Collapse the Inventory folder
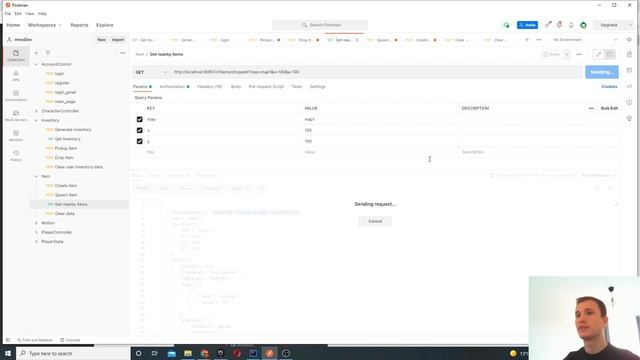Viewport: 640px width, 360px height. [36, 120]
